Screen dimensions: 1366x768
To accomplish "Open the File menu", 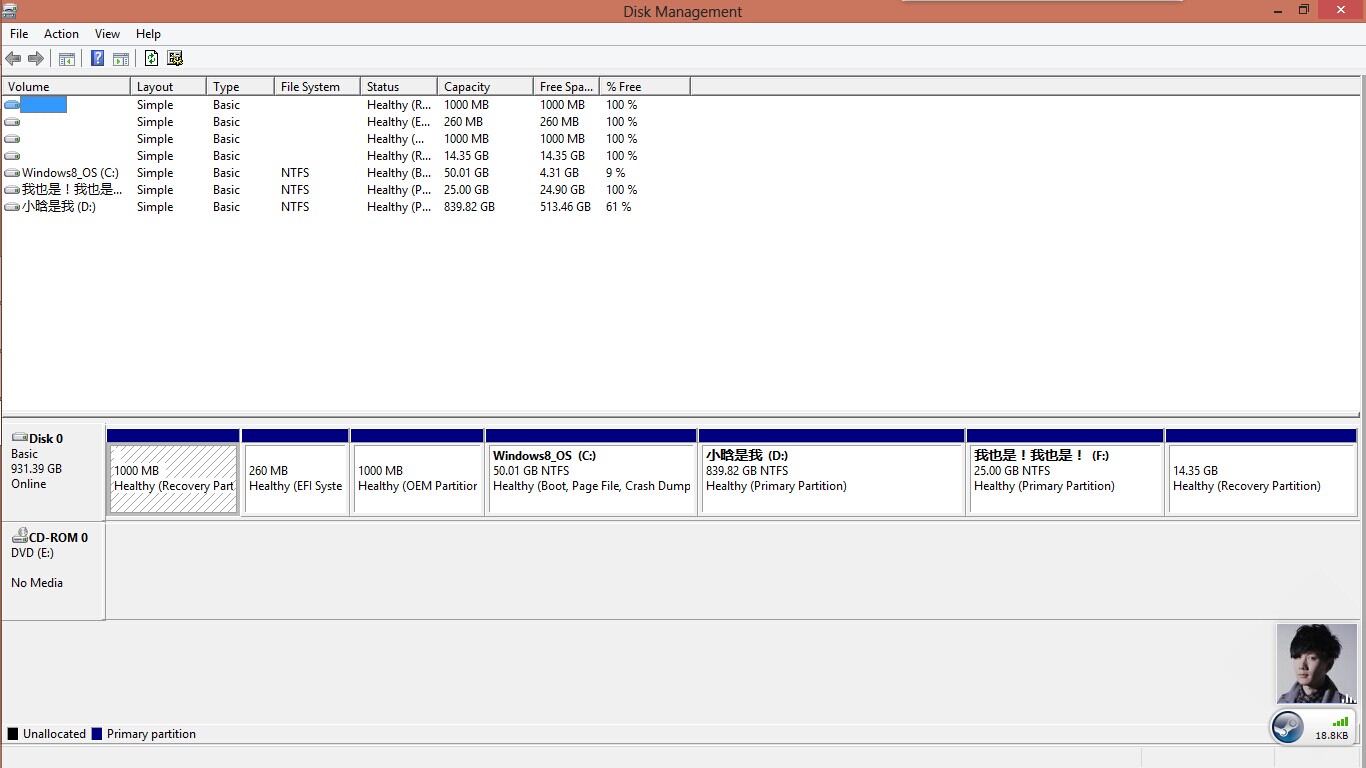I will [19, 34].
